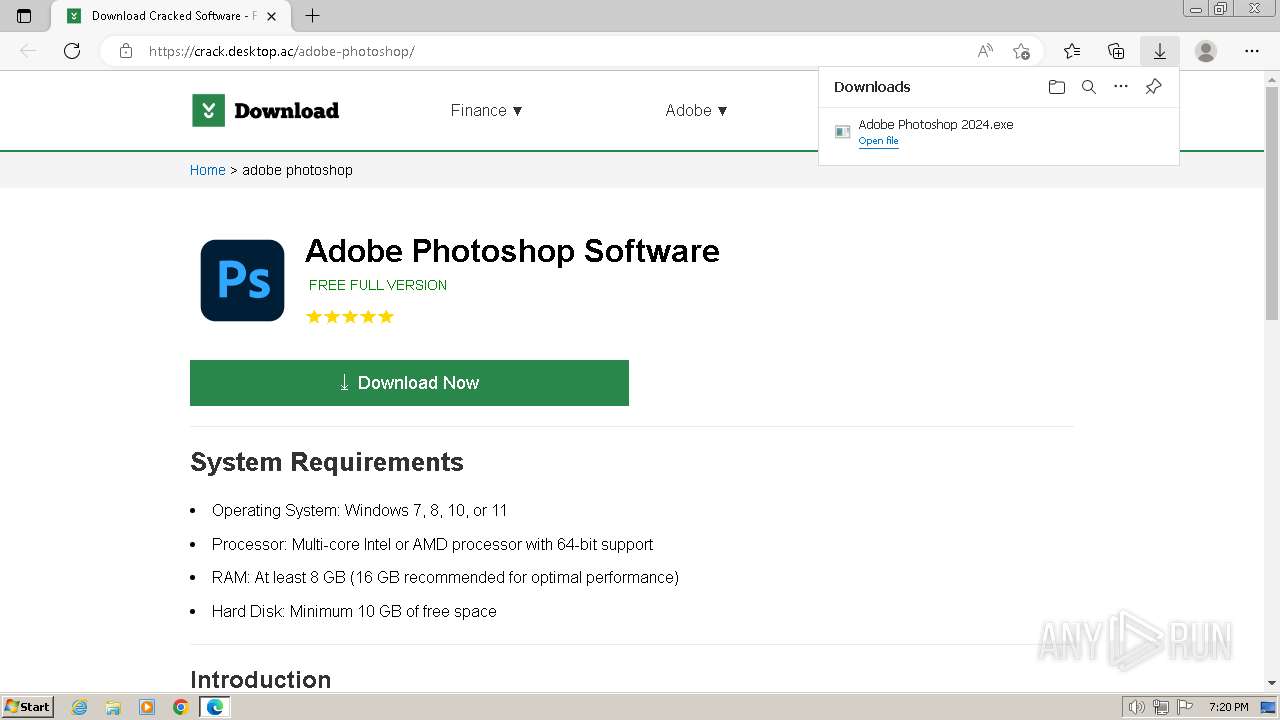This screenshot has height=720, width=1280.
Task: Search downloads in Downloads panel
Action: [1089, 87]
